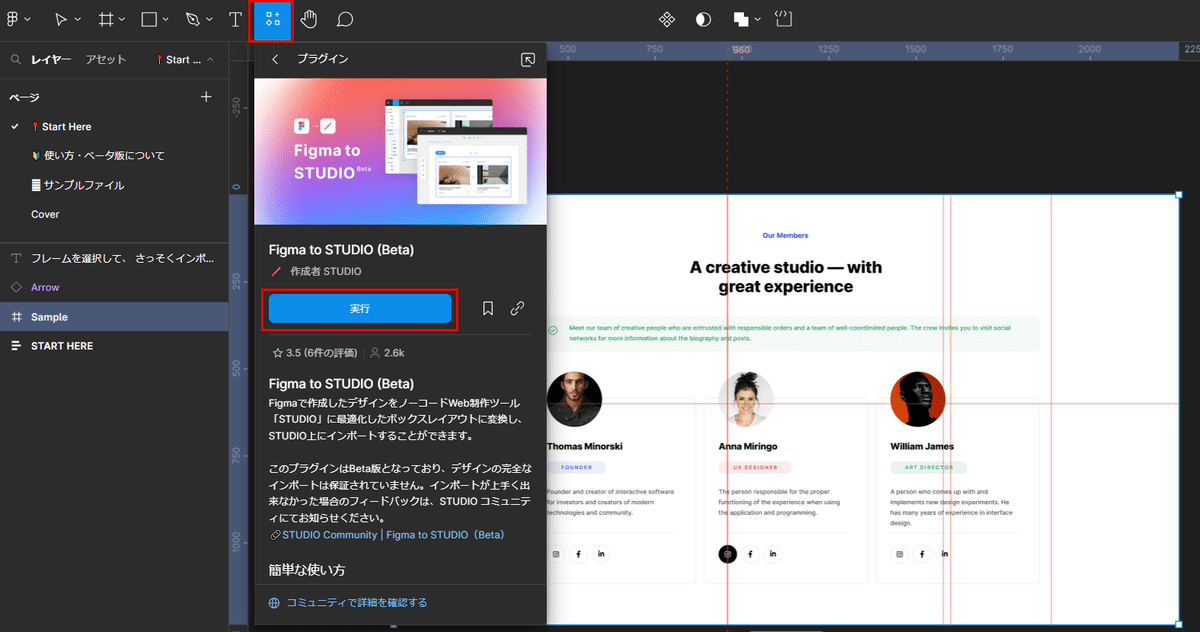Click William James's Instagram icon
This screenshot has height=632, width=1200.
(x=899, y=554)
